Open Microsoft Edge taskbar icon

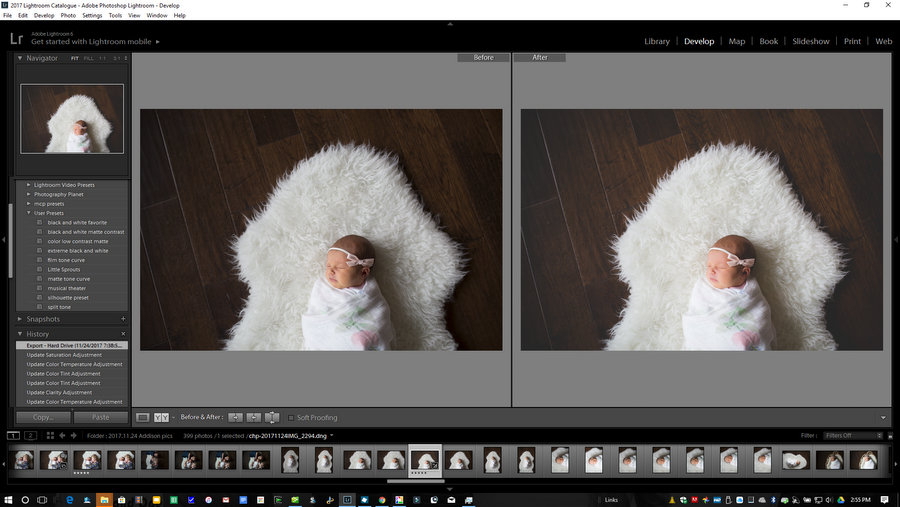pos(69,500)
